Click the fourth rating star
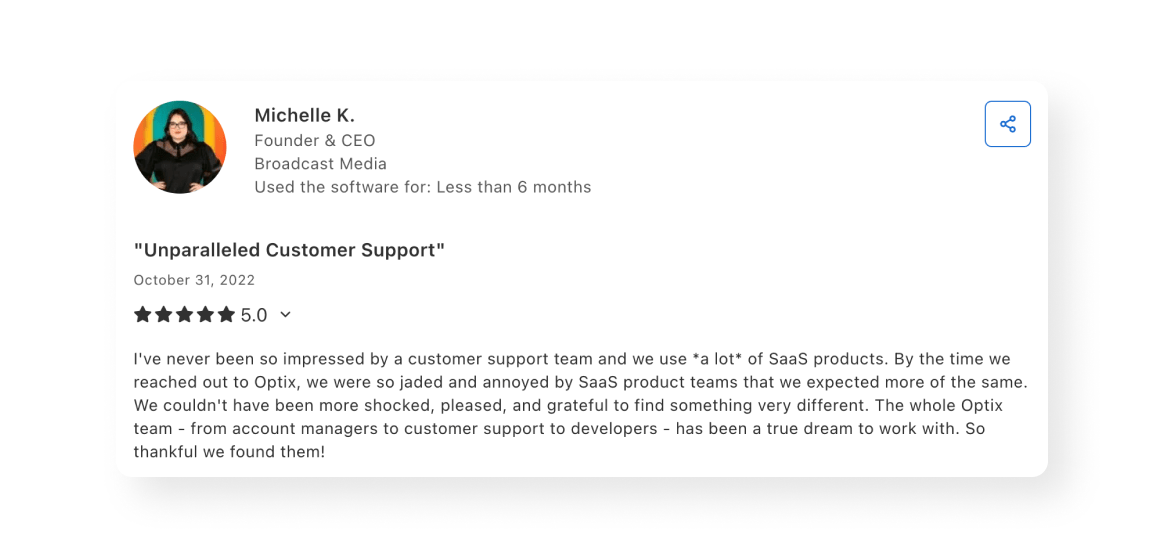1164x558 pixels. (x=205, y=314)
